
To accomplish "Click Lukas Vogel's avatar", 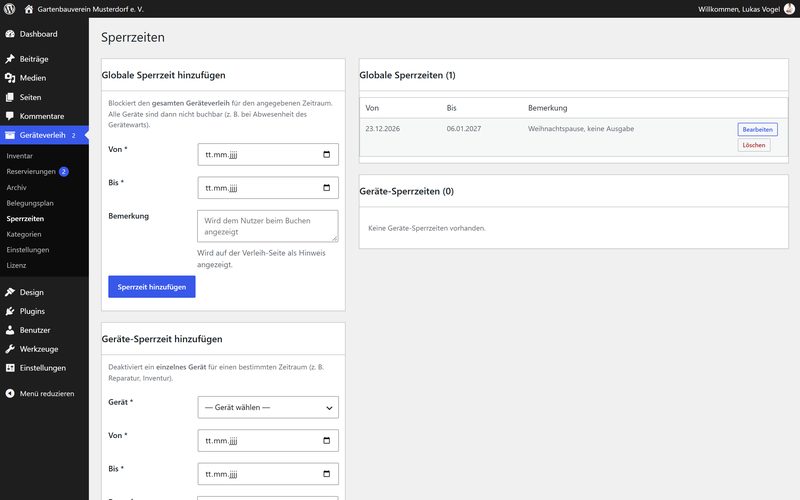I will 789,9.
